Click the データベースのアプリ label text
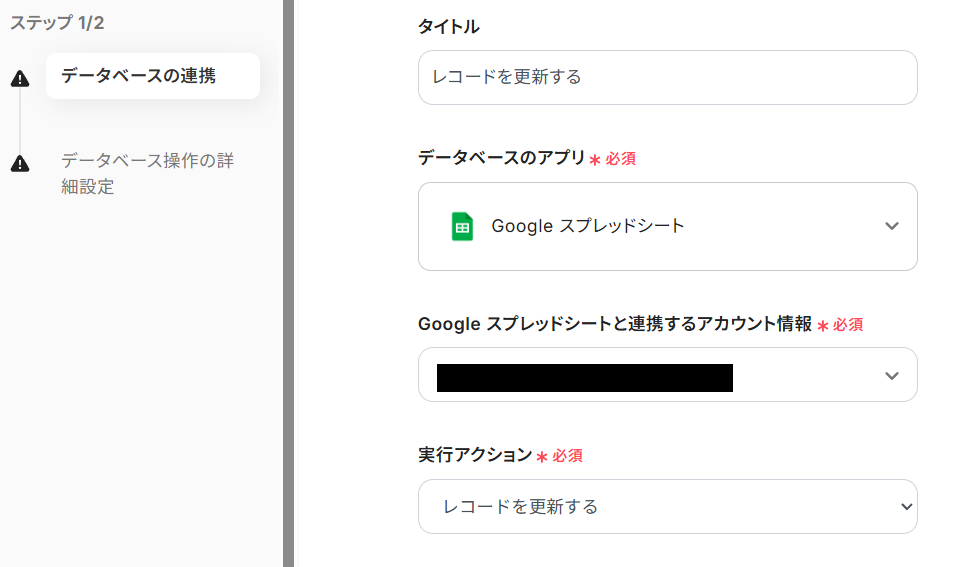 coord(501,158)
